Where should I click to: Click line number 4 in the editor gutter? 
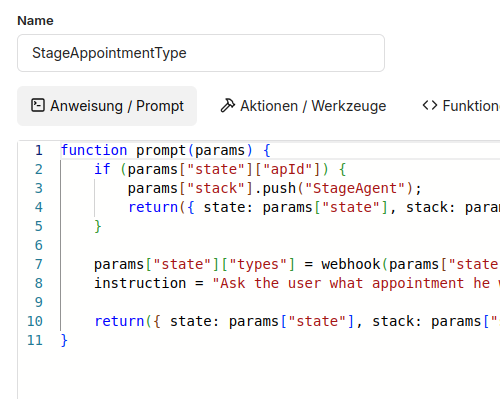[39, 207]
